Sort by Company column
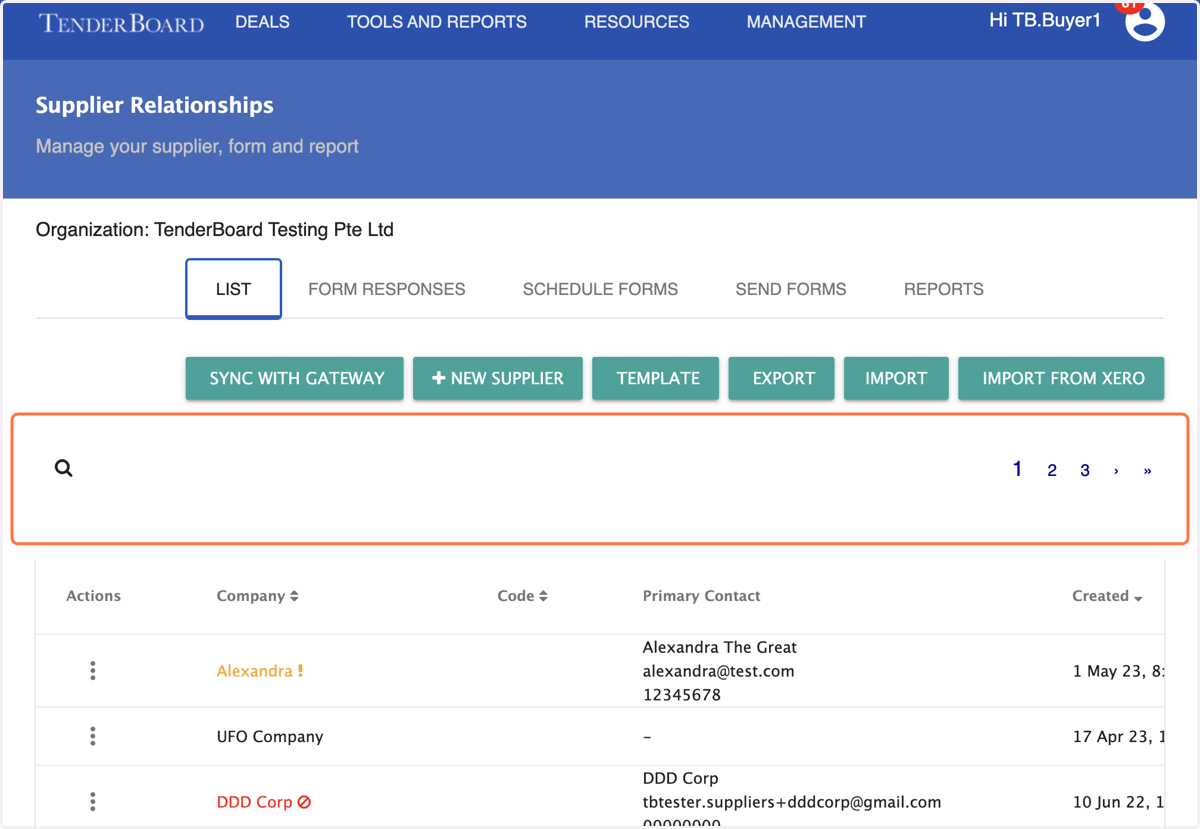This screenshot has height=829, width=1200. pos(257,596)
